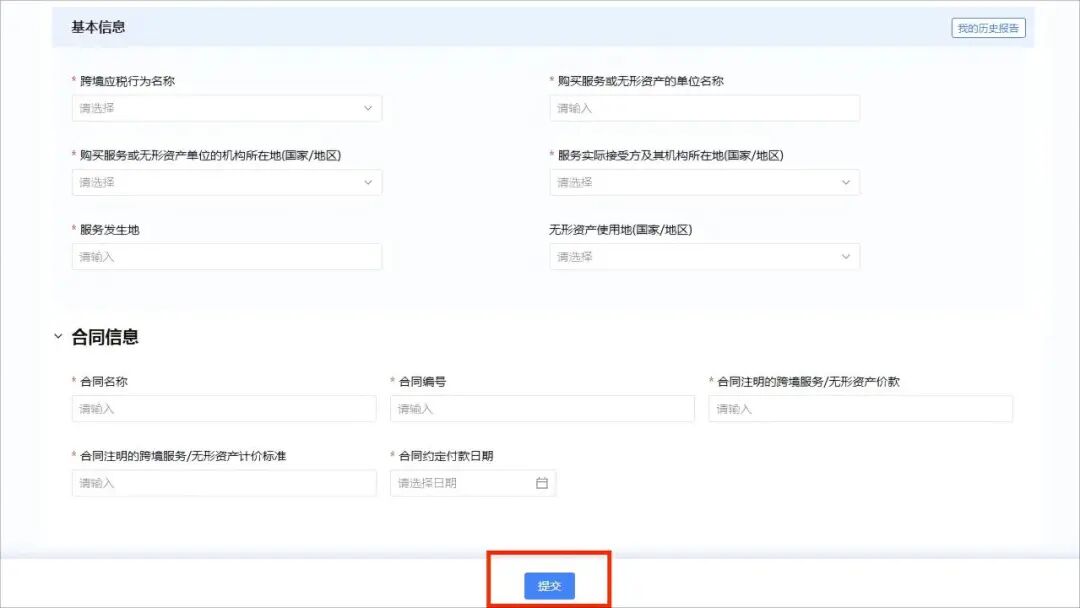The image size is (1080, 608).
Task: Focus the 合同编号 input field
Action: click(x=542, y=408)
